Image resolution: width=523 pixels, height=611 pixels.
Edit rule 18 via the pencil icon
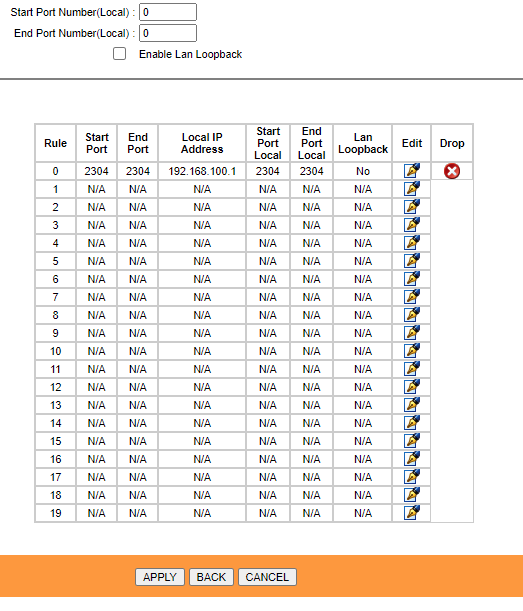click(x=412, y=494)
